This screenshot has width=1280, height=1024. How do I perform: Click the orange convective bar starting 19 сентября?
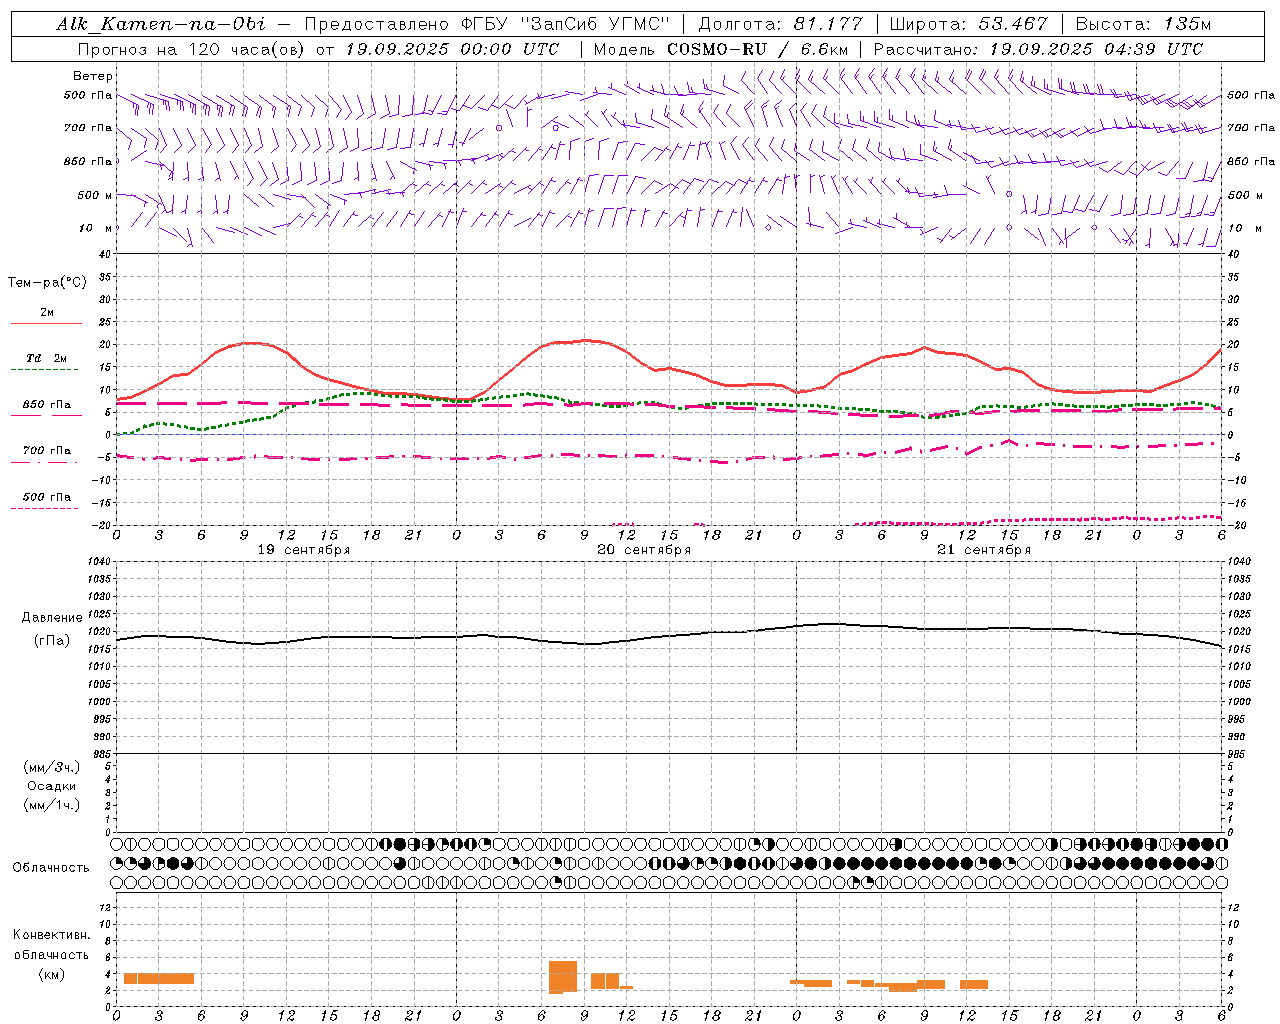pos(159,978)
